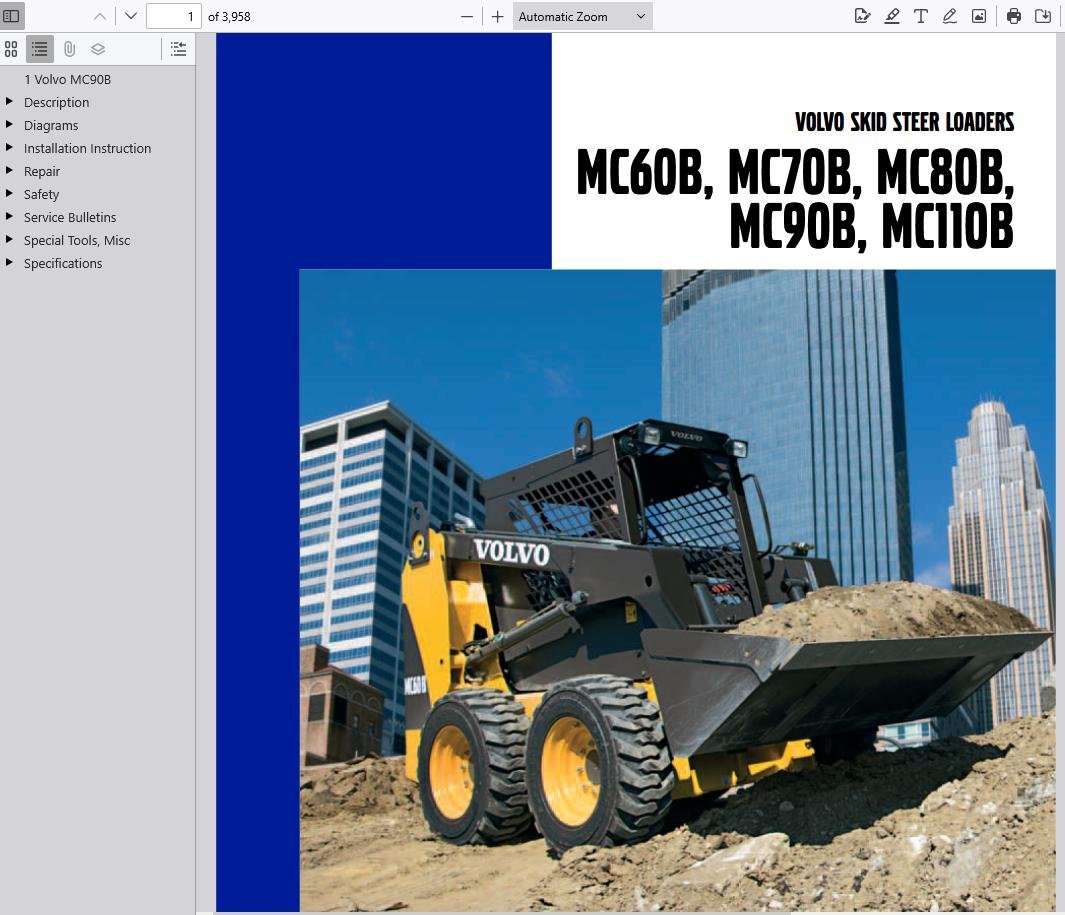Expand the Repair outline entry
Screen dimensions: 1065x915
pos(10,171)
